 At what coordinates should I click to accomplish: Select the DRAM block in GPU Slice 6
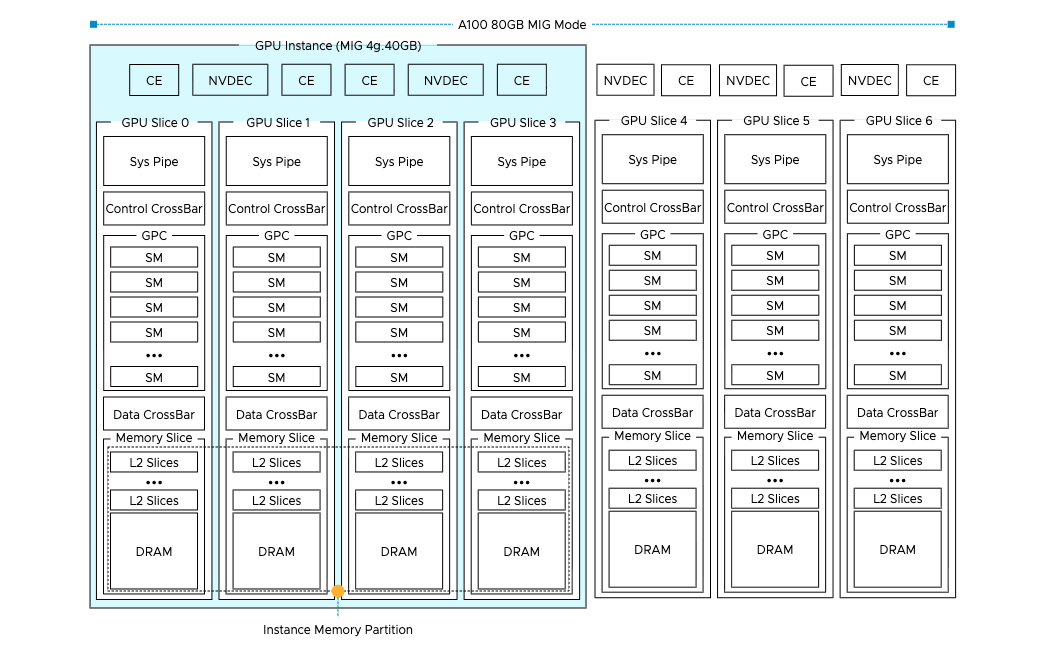pyautogui.click(x=898, y=549)
